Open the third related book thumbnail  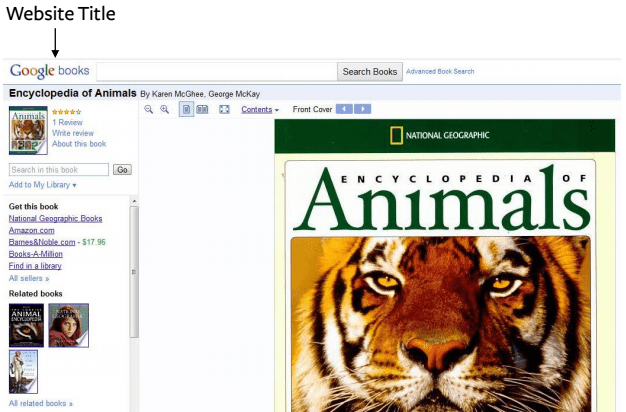click(23, 372)
